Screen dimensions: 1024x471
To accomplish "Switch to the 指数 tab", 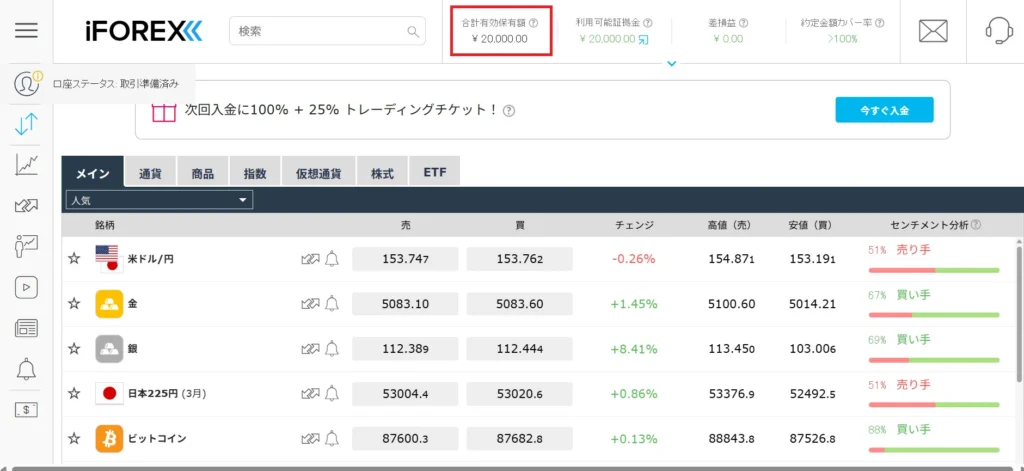I will [x=255, y=171].
